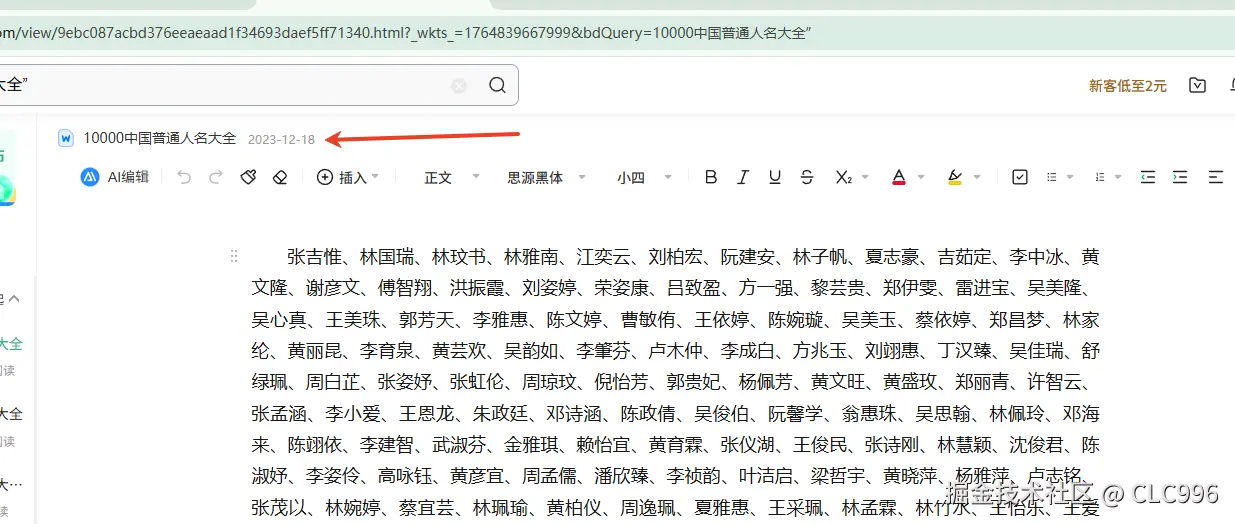1235x524 pixels.
Task: Click the search magnifier icon
Action: click(497, 86)
